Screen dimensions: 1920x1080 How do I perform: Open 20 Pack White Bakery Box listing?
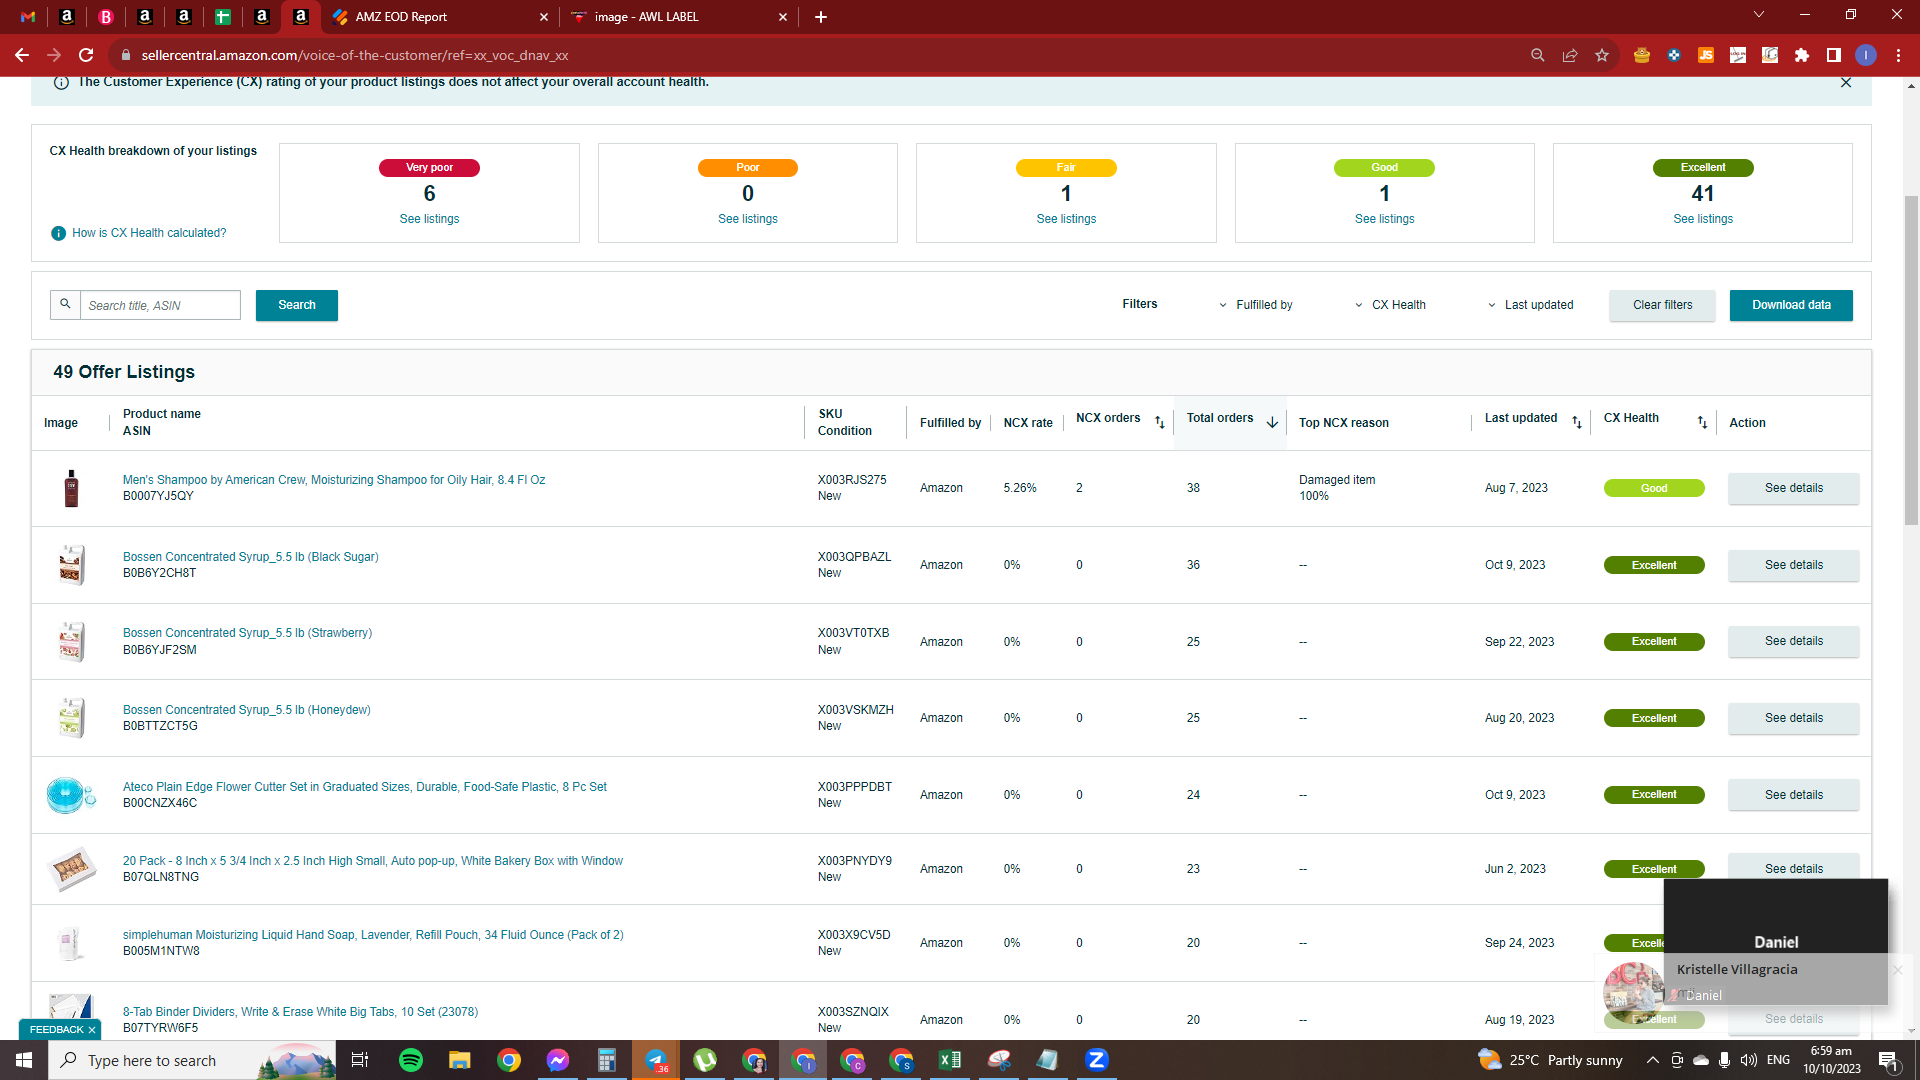coord(373,861)
